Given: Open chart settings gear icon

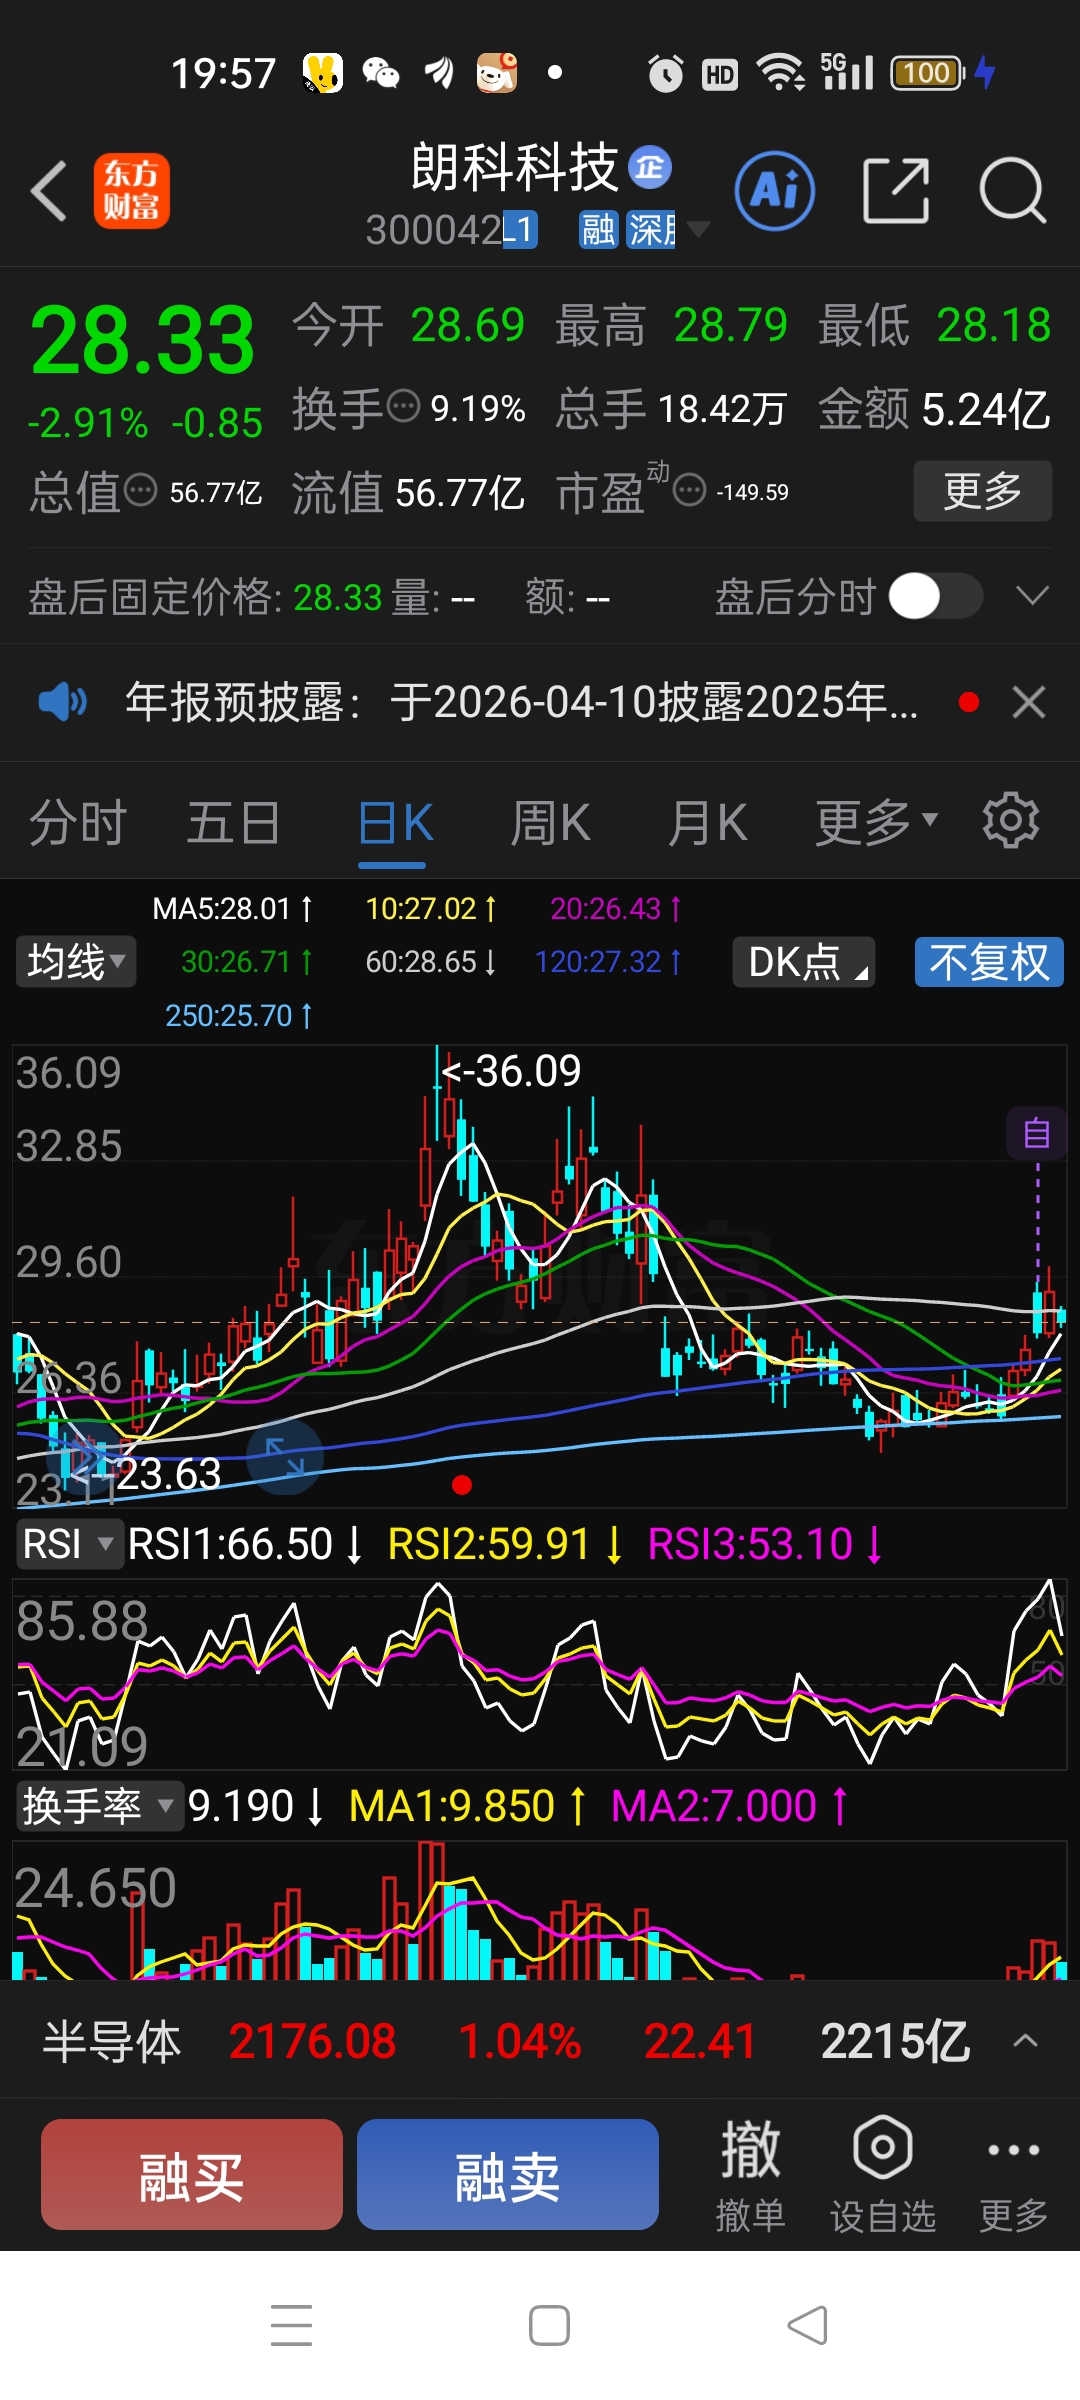Looking at the screenshot, I should [x=1011, y=821].
